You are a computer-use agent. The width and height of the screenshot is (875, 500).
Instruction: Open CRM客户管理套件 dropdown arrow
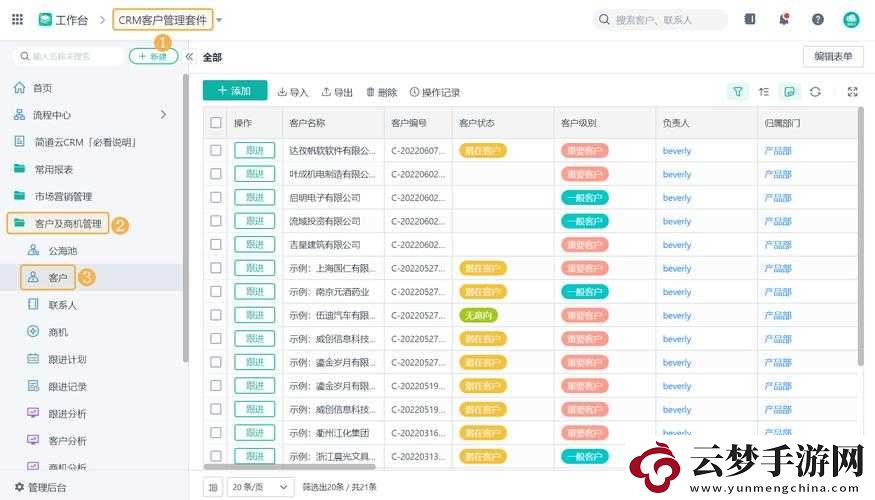coord(219,20)
